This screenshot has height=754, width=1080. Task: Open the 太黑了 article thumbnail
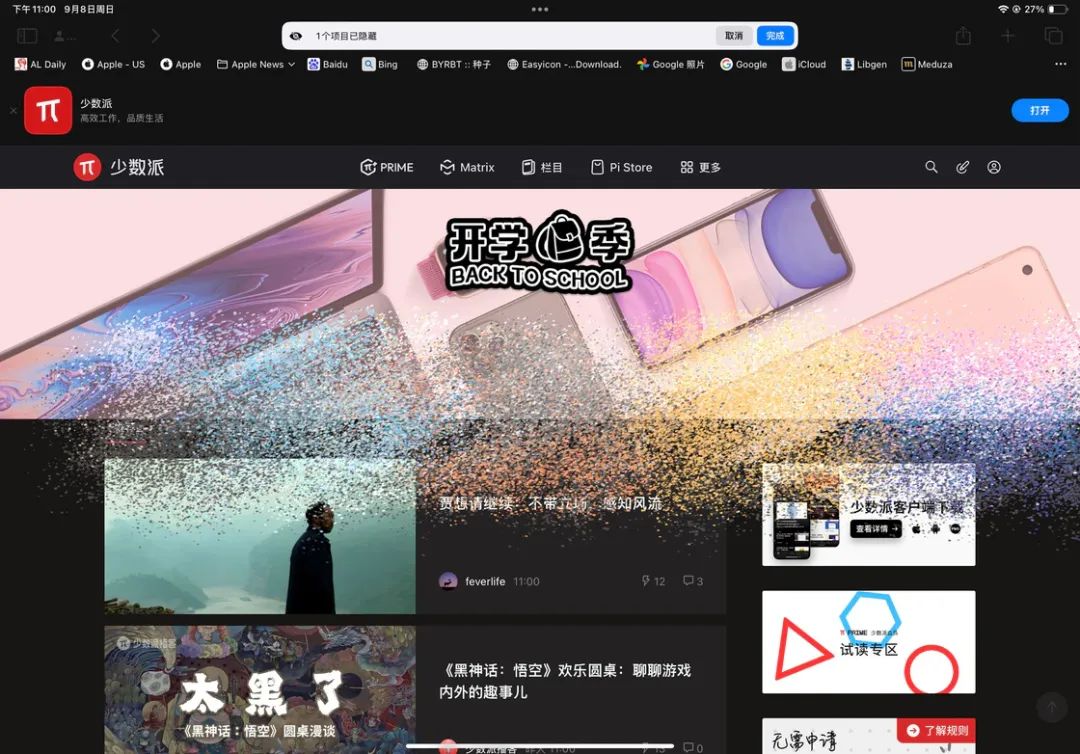pos(259,690)
